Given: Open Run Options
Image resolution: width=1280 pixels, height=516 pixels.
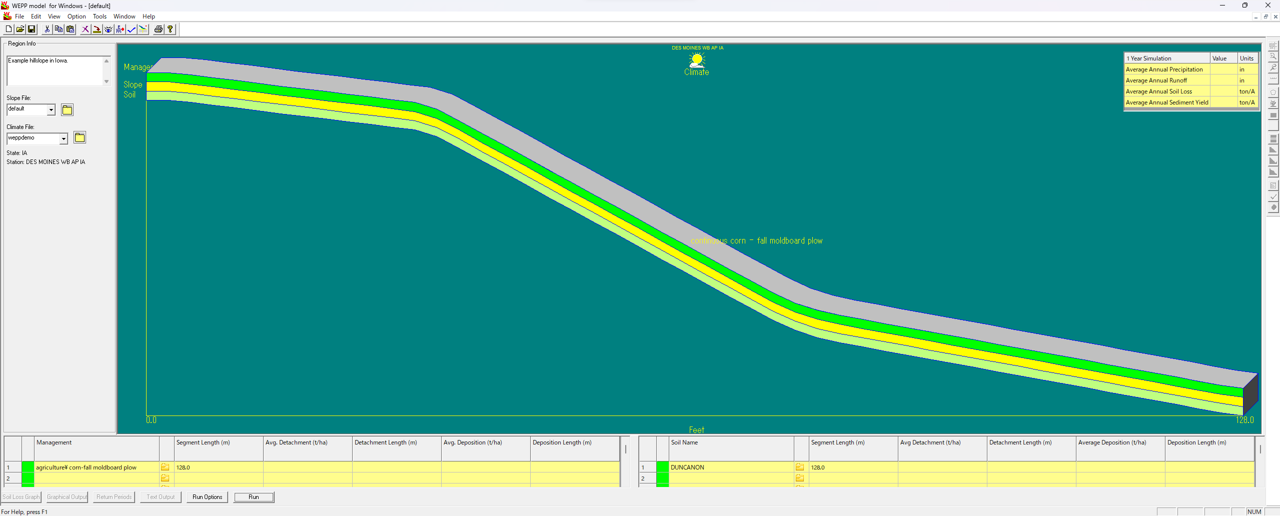Looking at the screenshot, I should click(207, 497).
